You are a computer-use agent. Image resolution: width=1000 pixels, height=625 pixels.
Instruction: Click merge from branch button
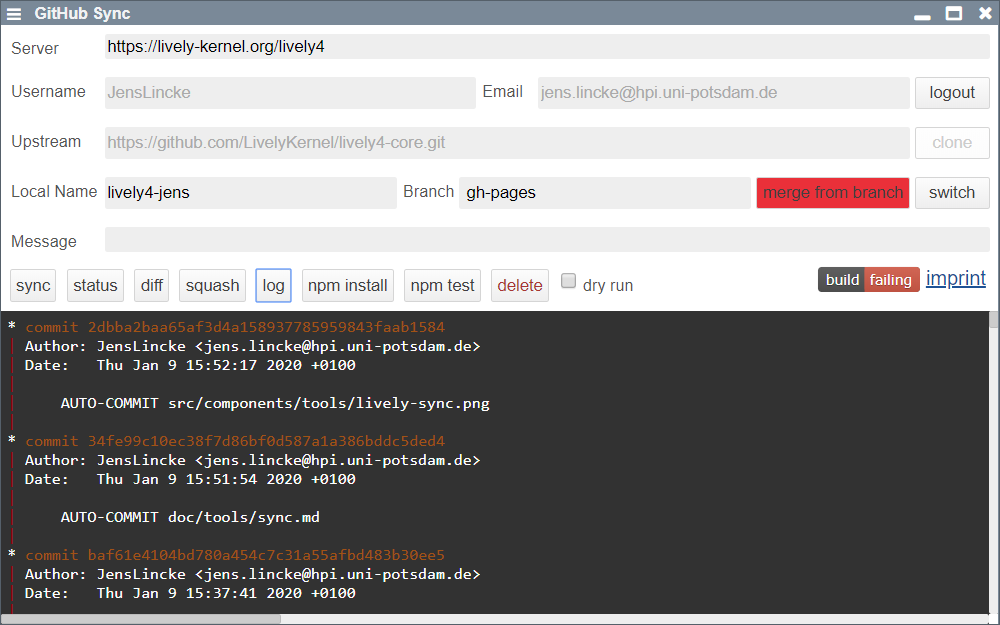pos(832,193)
